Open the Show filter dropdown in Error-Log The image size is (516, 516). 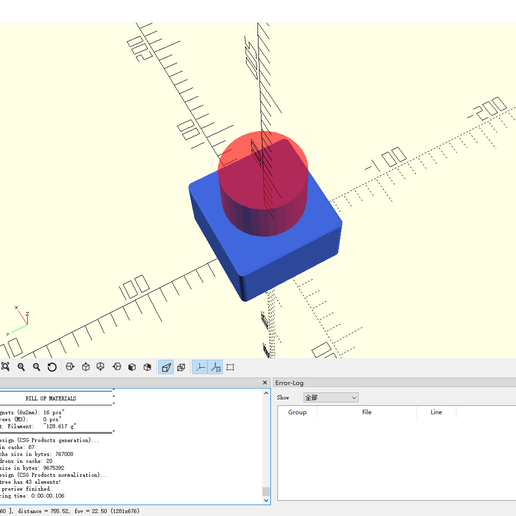click(331, 397)
